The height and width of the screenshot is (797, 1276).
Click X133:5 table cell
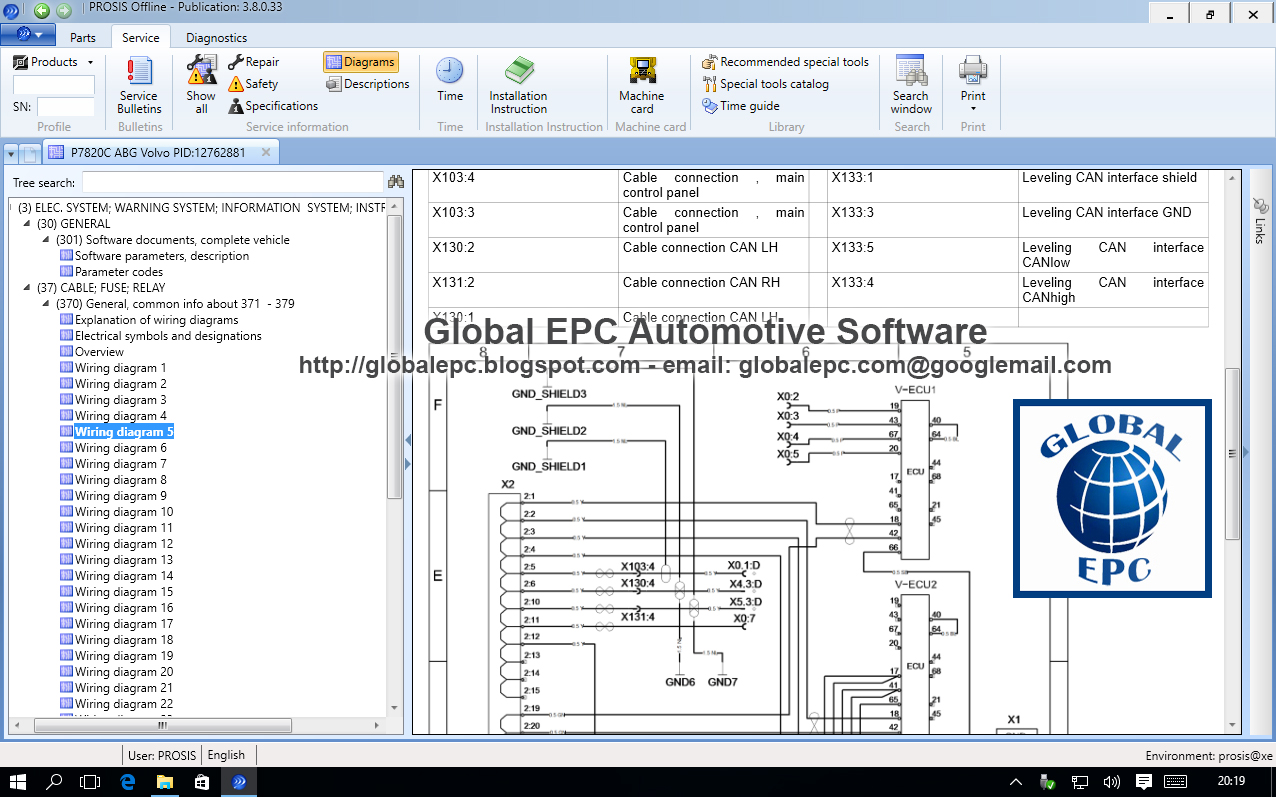(923, 255)
